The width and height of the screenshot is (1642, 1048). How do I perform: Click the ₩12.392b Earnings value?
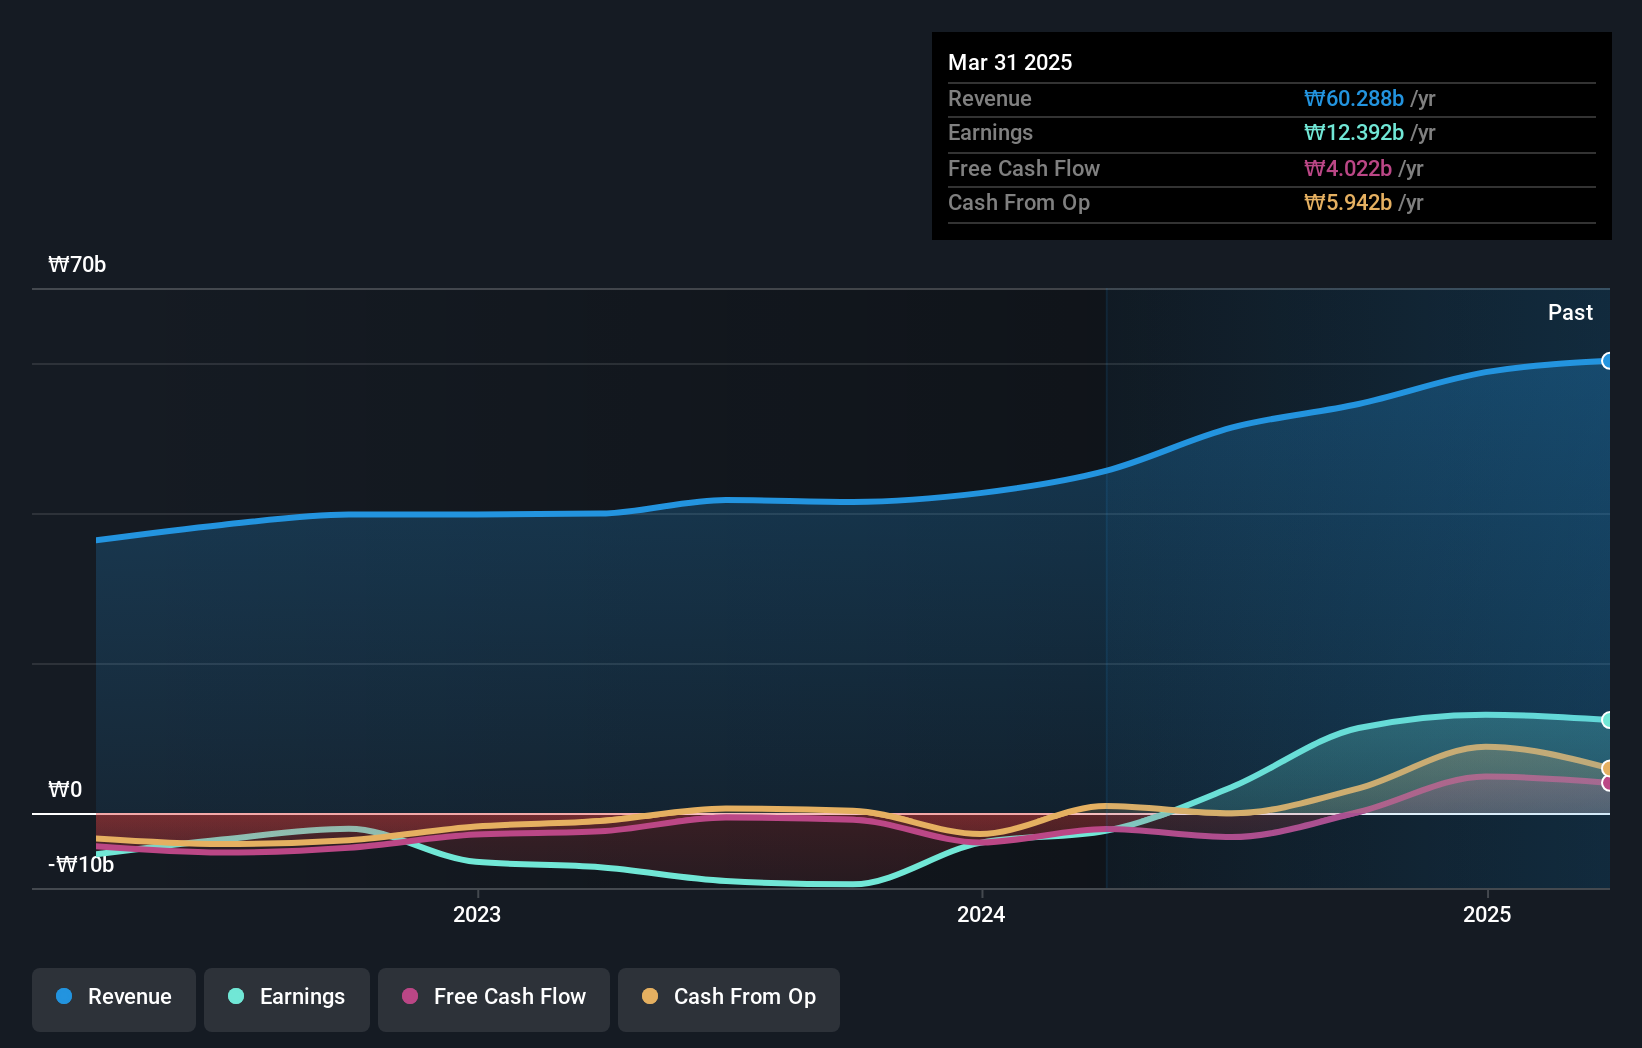1352,132
